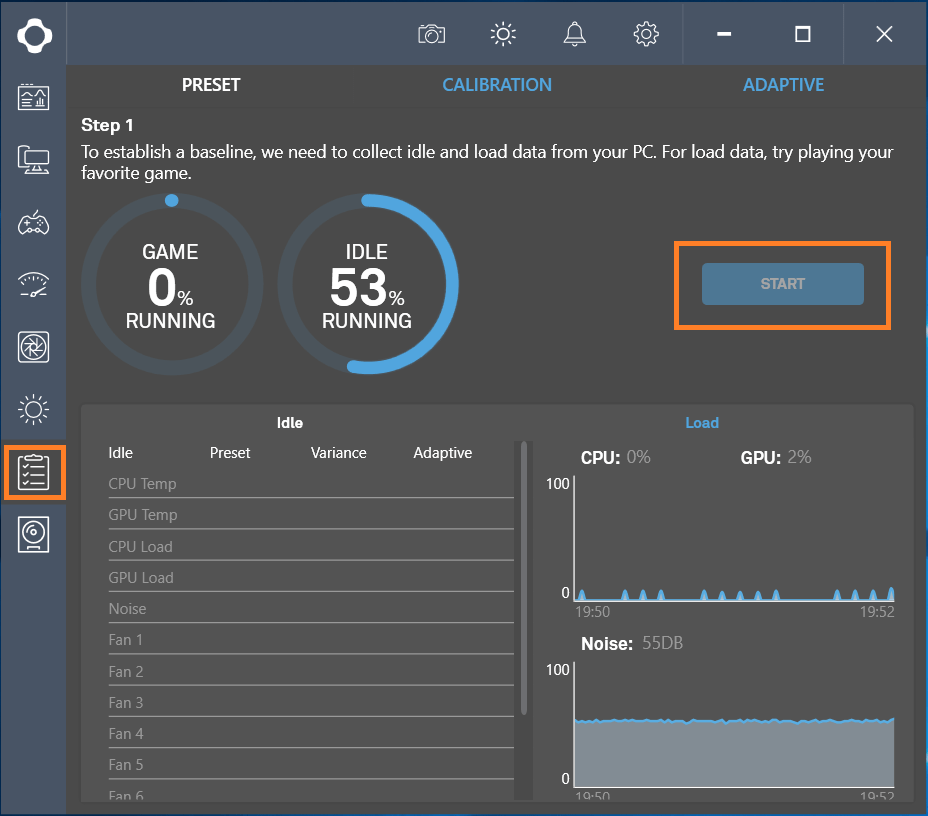Select the checklist tuning sidebar icon
Image resolution: width=928 pixels, height=816 pixels.
click(x=34, y=472)
